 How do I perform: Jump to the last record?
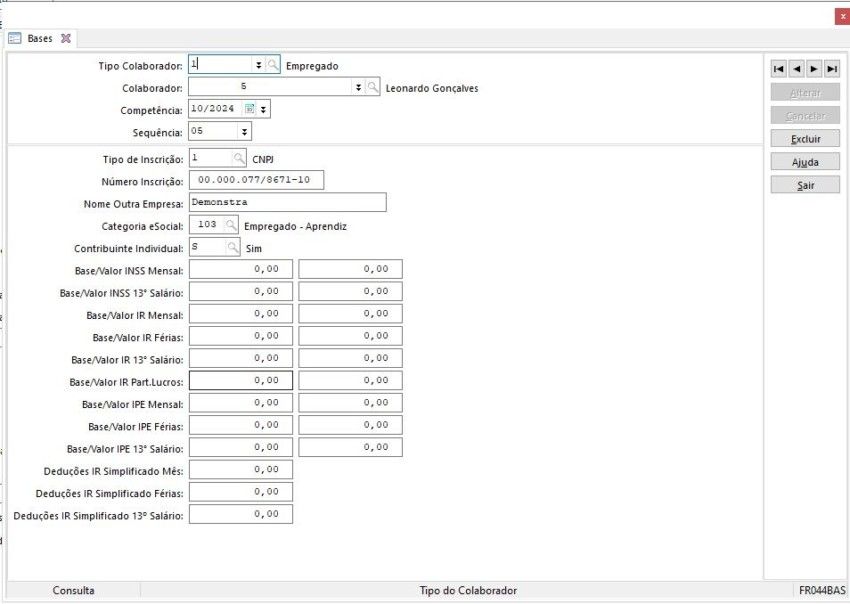(x=832, y=69)
